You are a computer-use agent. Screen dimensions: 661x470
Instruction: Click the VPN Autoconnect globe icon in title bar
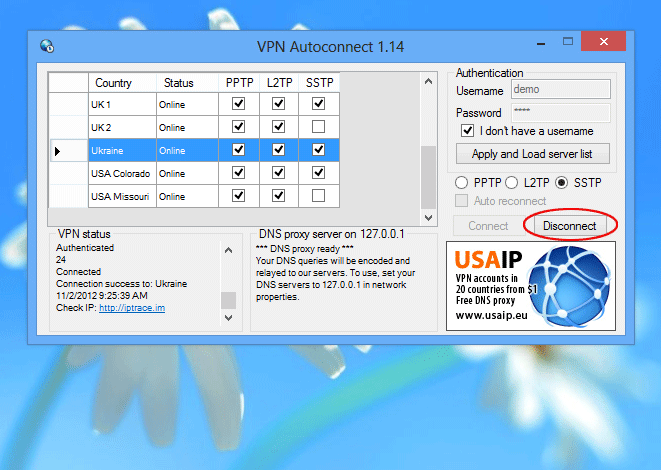[x=47, y=46]
